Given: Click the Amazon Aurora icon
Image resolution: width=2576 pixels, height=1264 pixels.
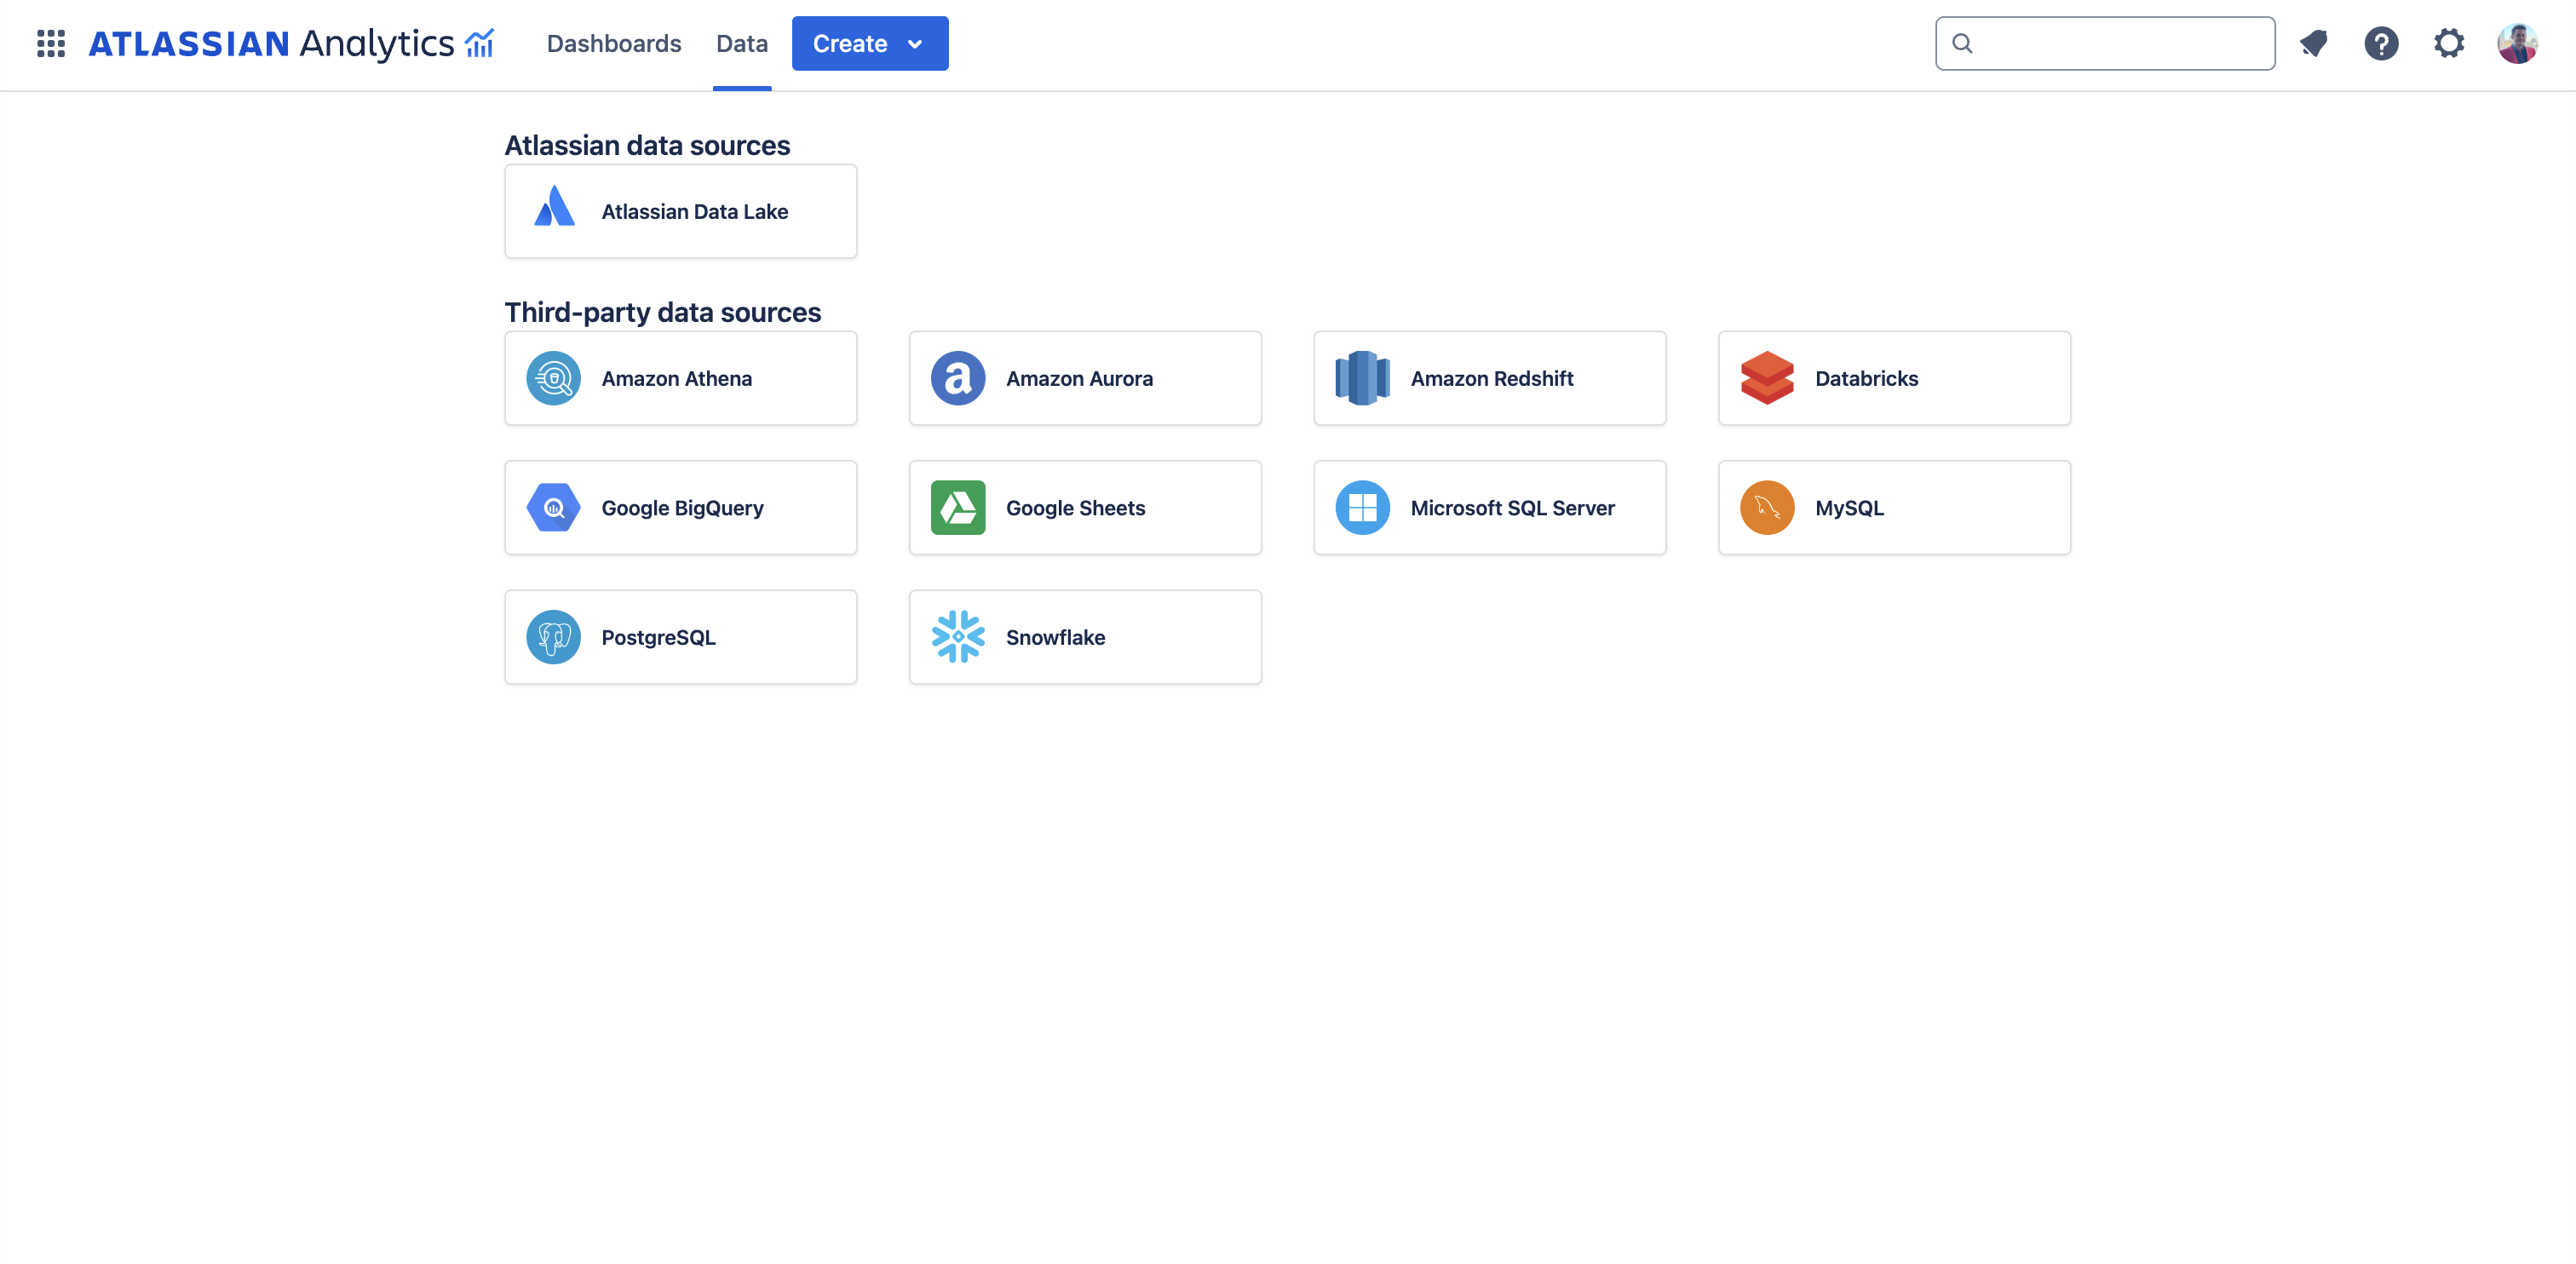Looking at the screenshot, I should click(x=958, y=378).
